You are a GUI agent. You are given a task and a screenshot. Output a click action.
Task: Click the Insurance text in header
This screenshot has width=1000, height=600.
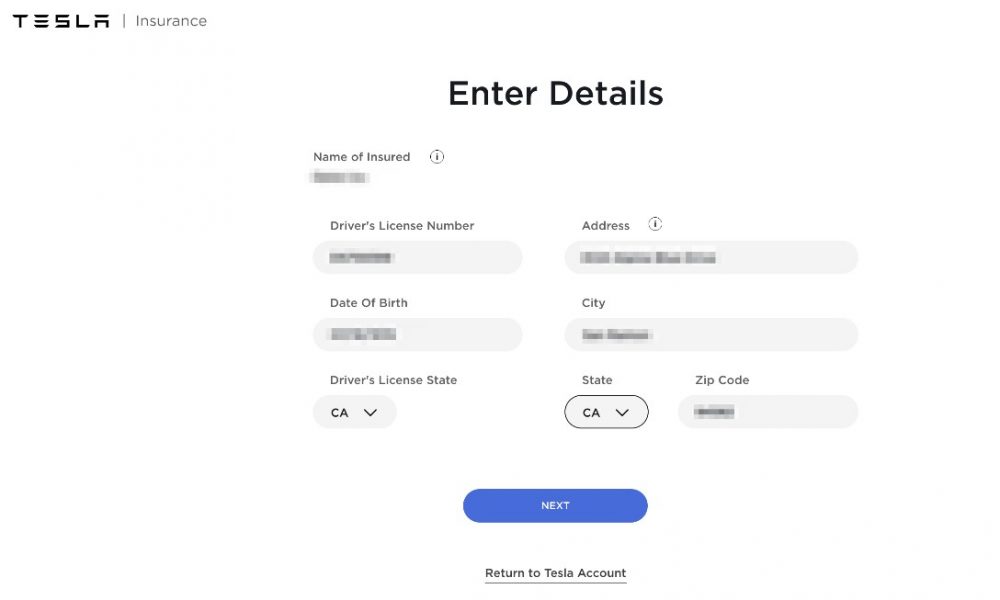171,21
